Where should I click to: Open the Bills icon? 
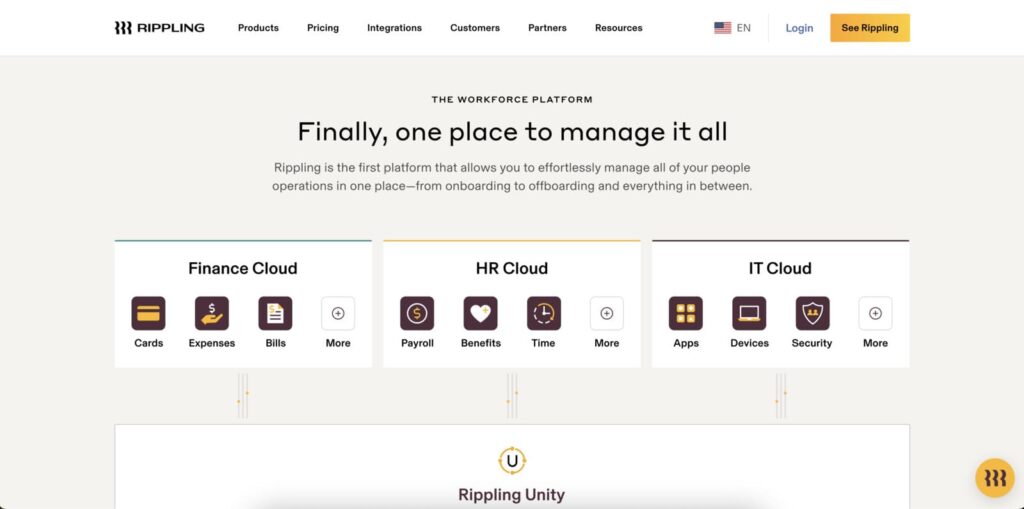(x=275, y=313)
